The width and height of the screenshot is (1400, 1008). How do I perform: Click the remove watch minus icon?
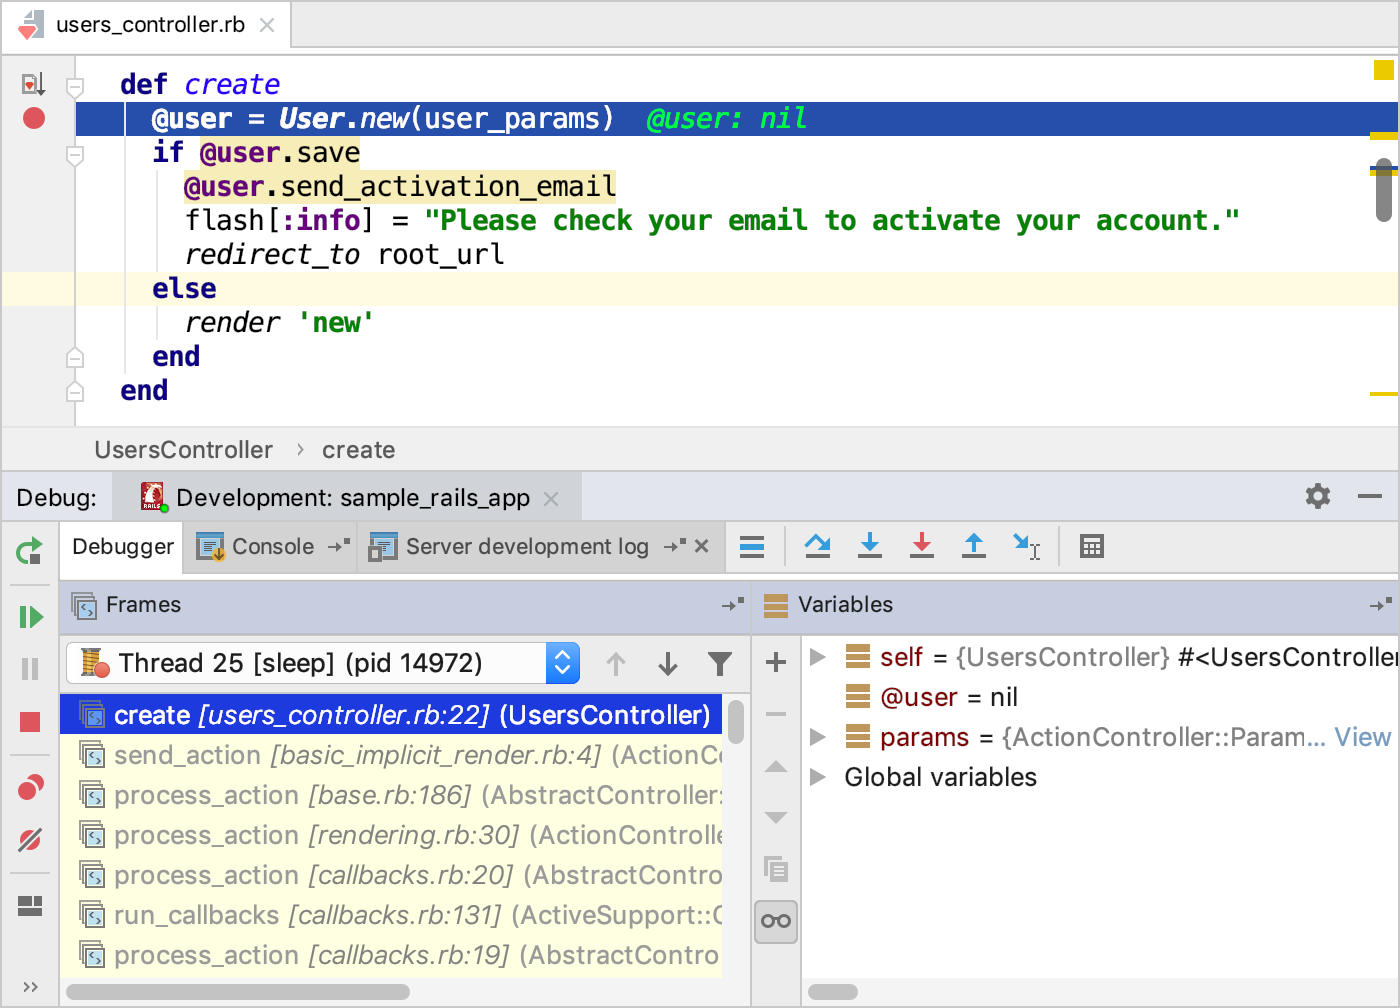[x=776, y=714]
